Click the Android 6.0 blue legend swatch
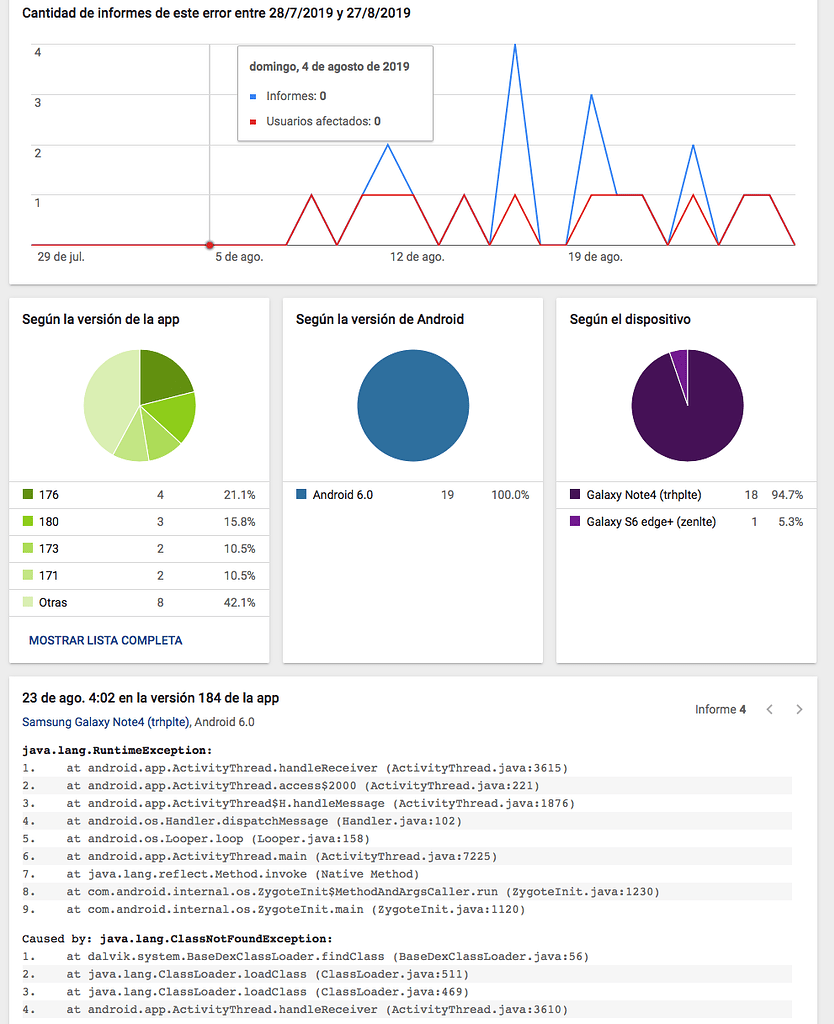 (302, 495)
